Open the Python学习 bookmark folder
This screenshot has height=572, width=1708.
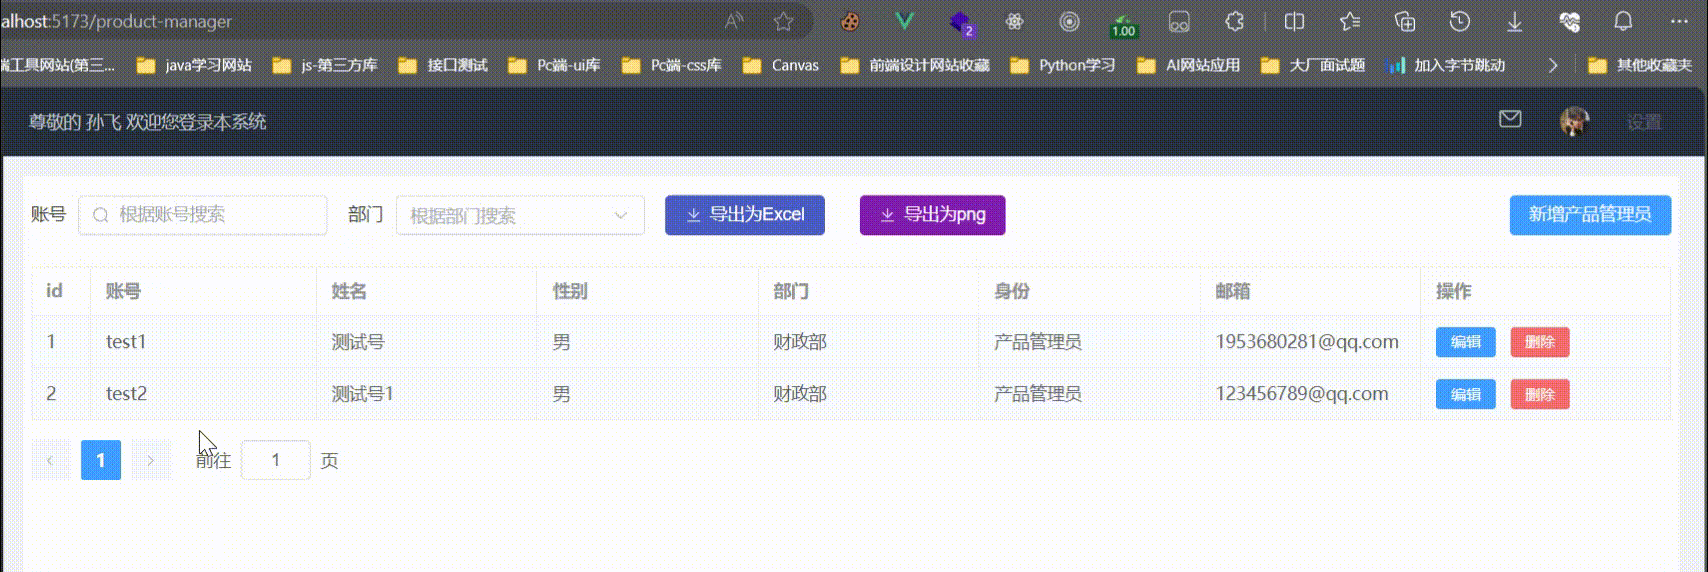click(1063, 65)
